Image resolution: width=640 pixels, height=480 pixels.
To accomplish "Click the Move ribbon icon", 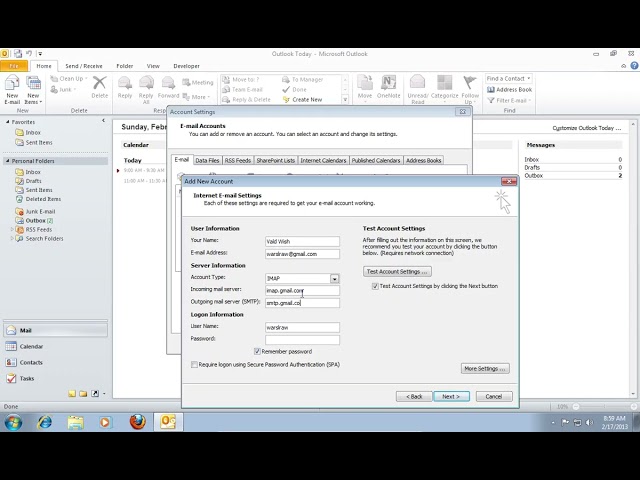I will point(365,87).
